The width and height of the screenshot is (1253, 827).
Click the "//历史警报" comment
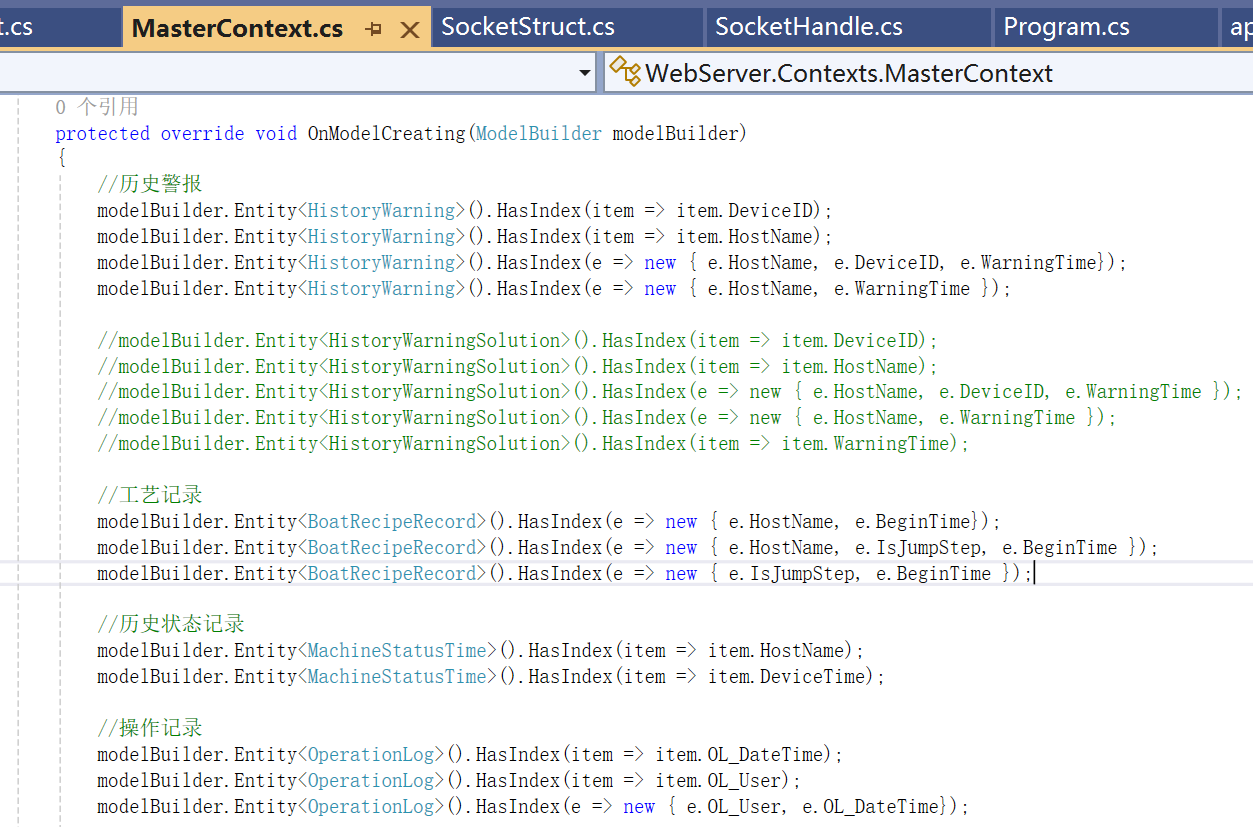pos(150,184)
